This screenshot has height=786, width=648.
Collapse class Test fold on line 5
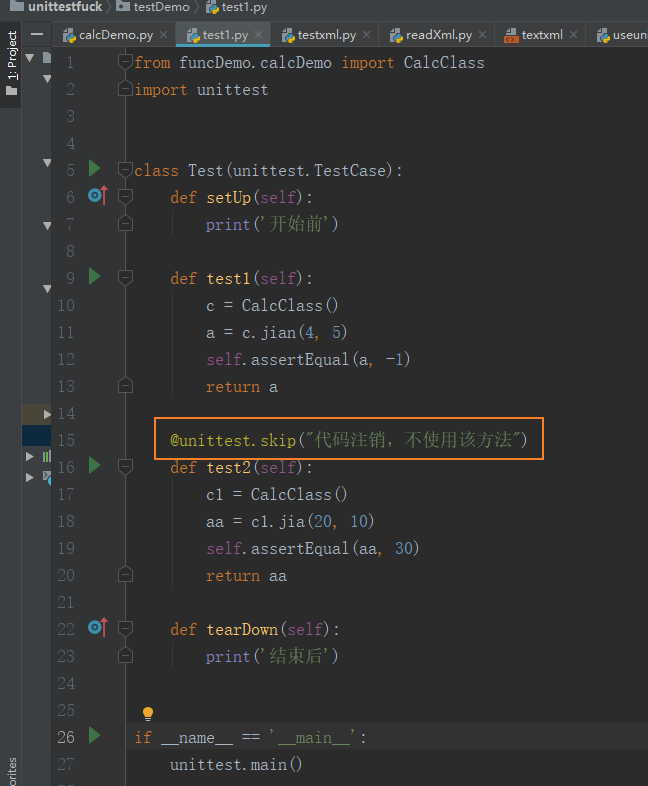tap(125, 170)
